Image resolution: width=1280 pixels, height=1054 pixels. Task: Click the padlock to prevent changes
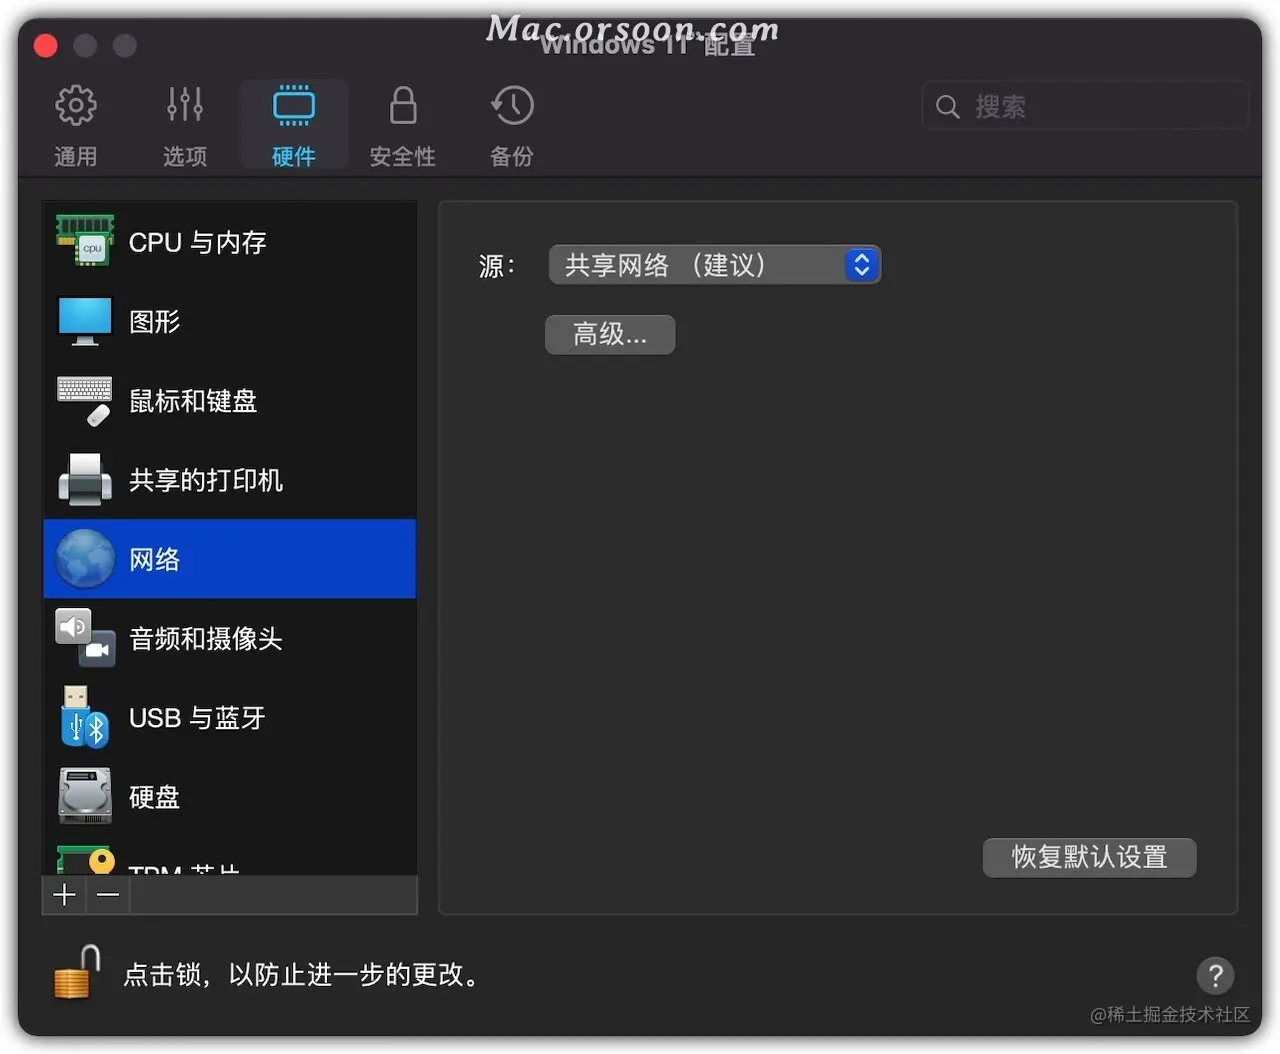[x=78, y=972]
